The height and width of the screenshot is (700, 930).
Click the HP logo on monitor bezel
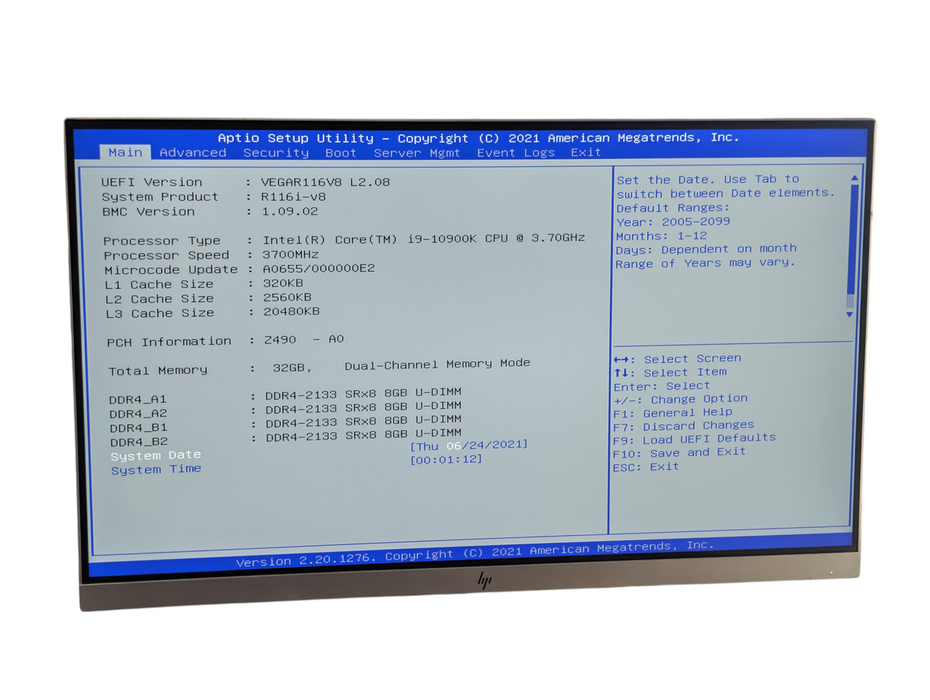click(485, 580)
